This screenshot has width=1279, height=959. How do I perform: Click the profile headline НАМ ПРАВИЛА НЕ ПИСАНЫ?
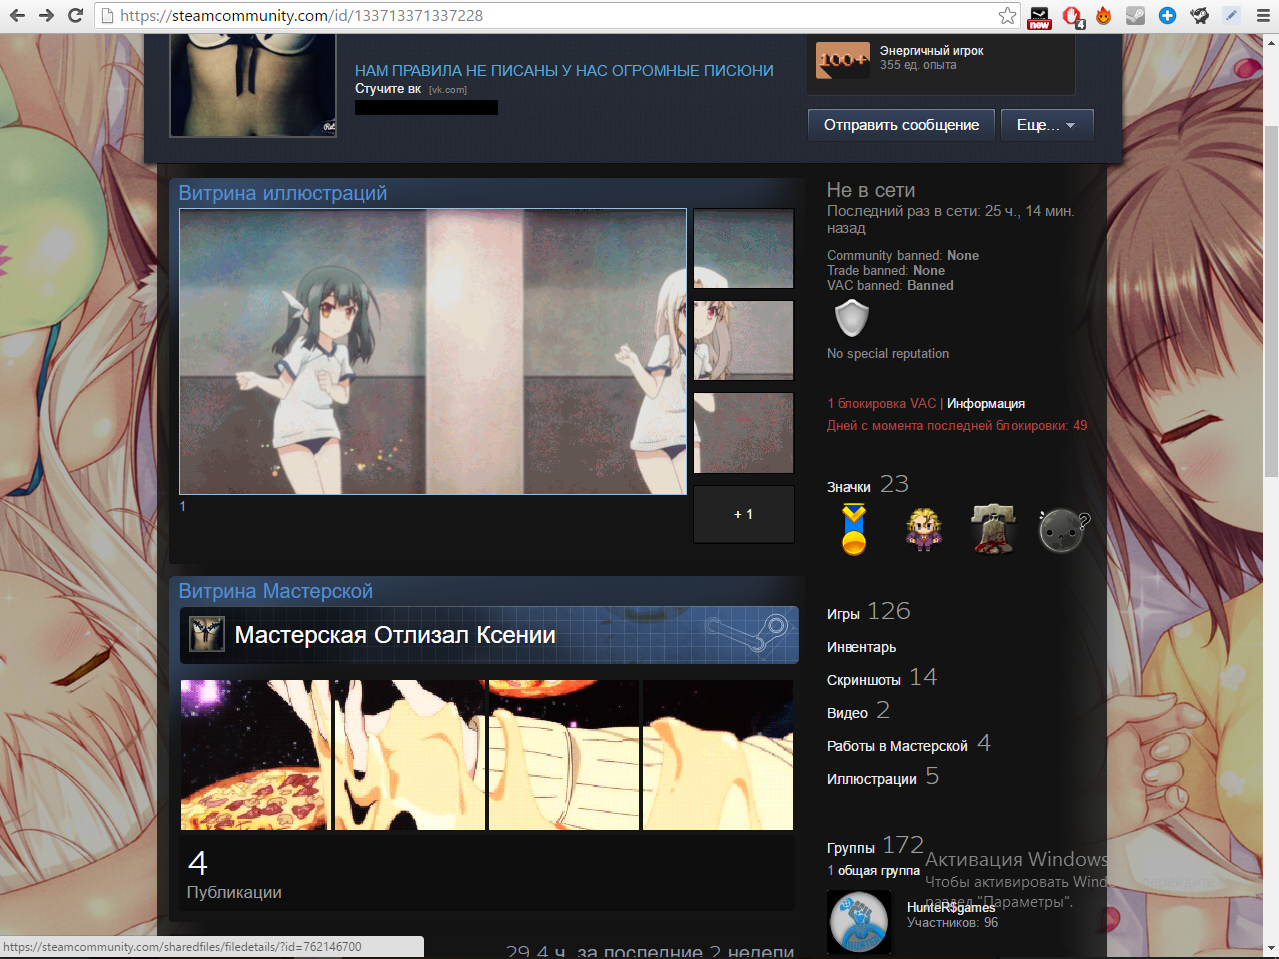tap(564, 71)
